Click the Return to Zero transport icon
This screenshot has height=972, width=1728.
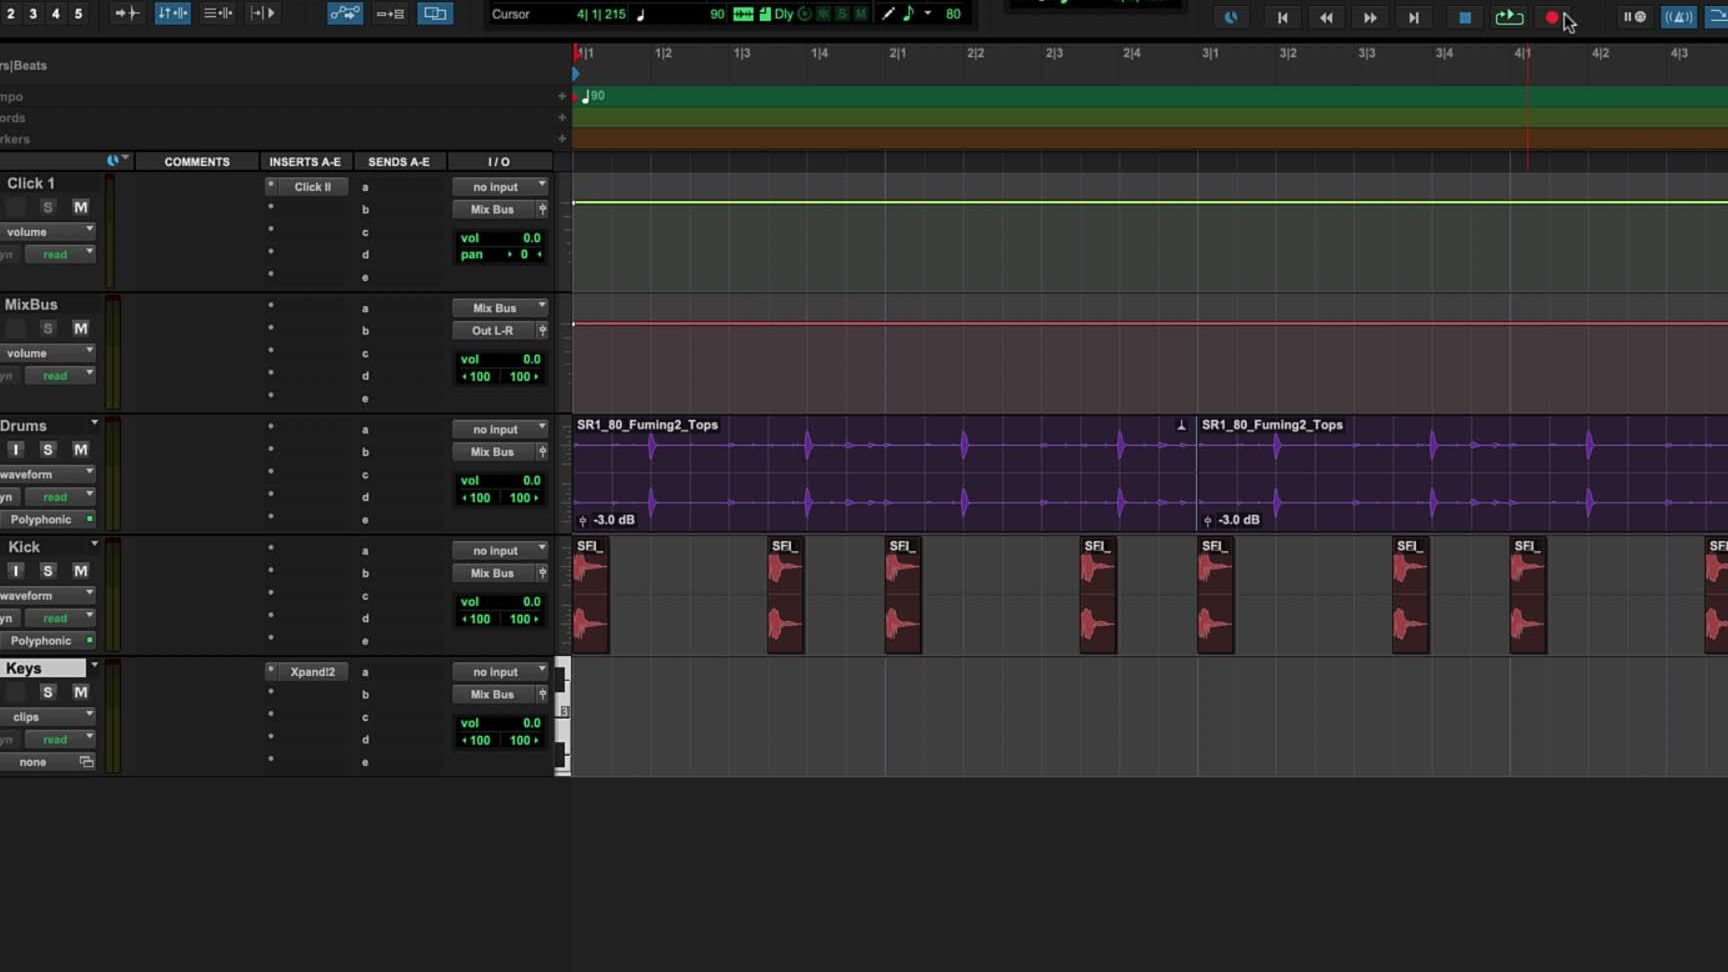point(1283,17)
